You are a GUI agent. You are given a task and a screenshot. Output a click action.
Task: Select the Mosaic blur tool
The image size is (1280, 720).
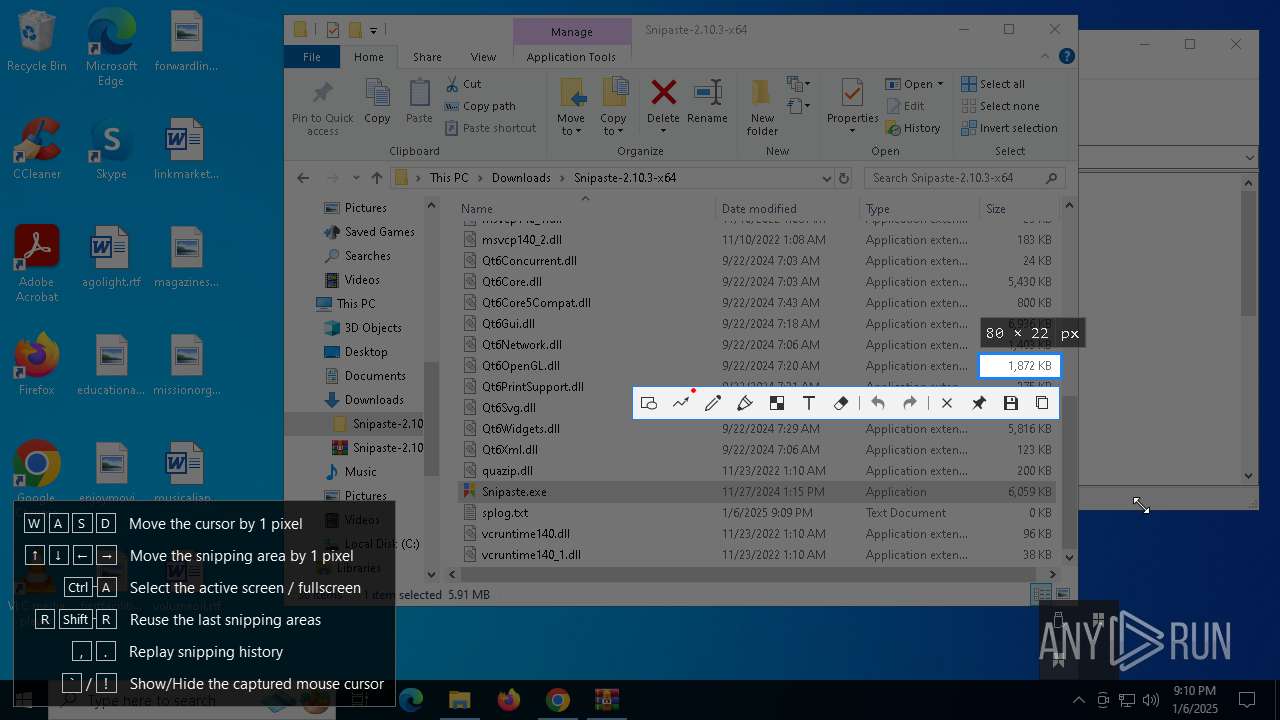click(x=777, y=403)
